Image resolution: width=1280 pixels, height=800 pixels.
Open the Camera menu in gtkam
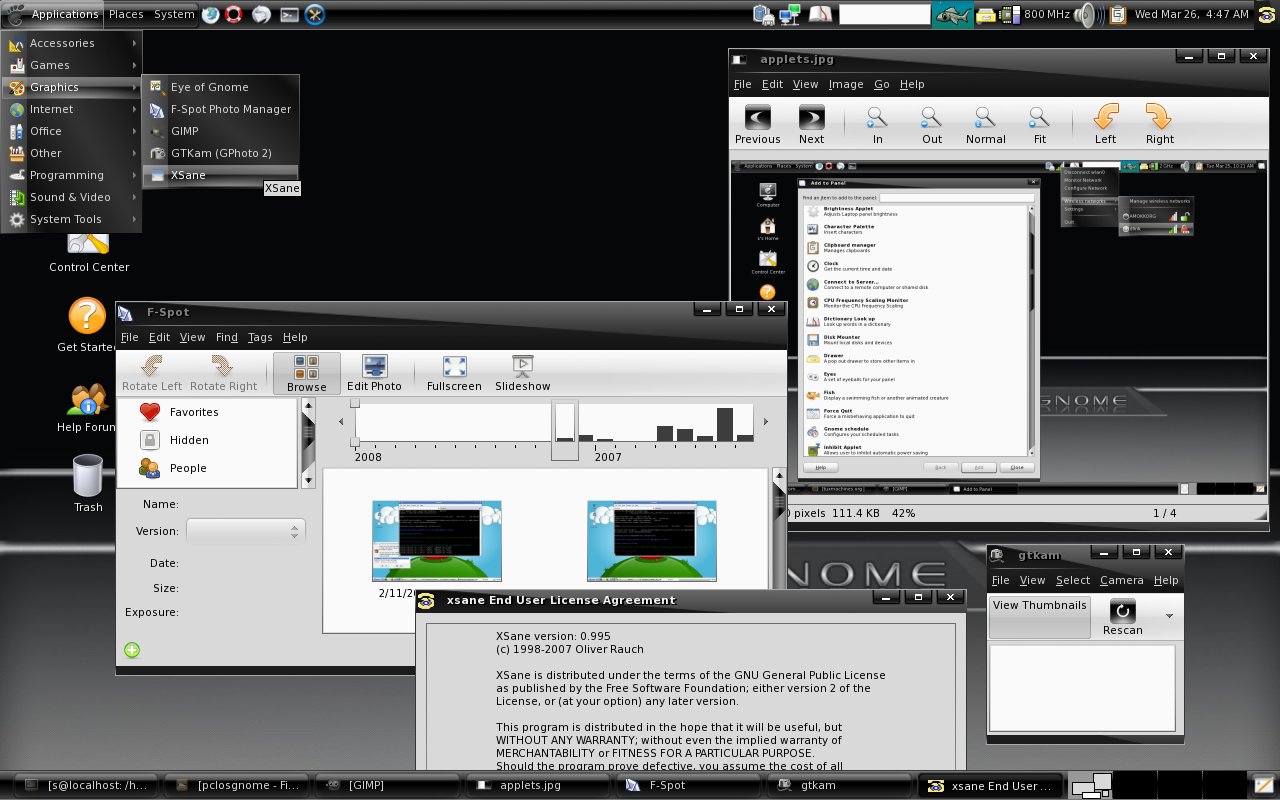coord(1121,580)
